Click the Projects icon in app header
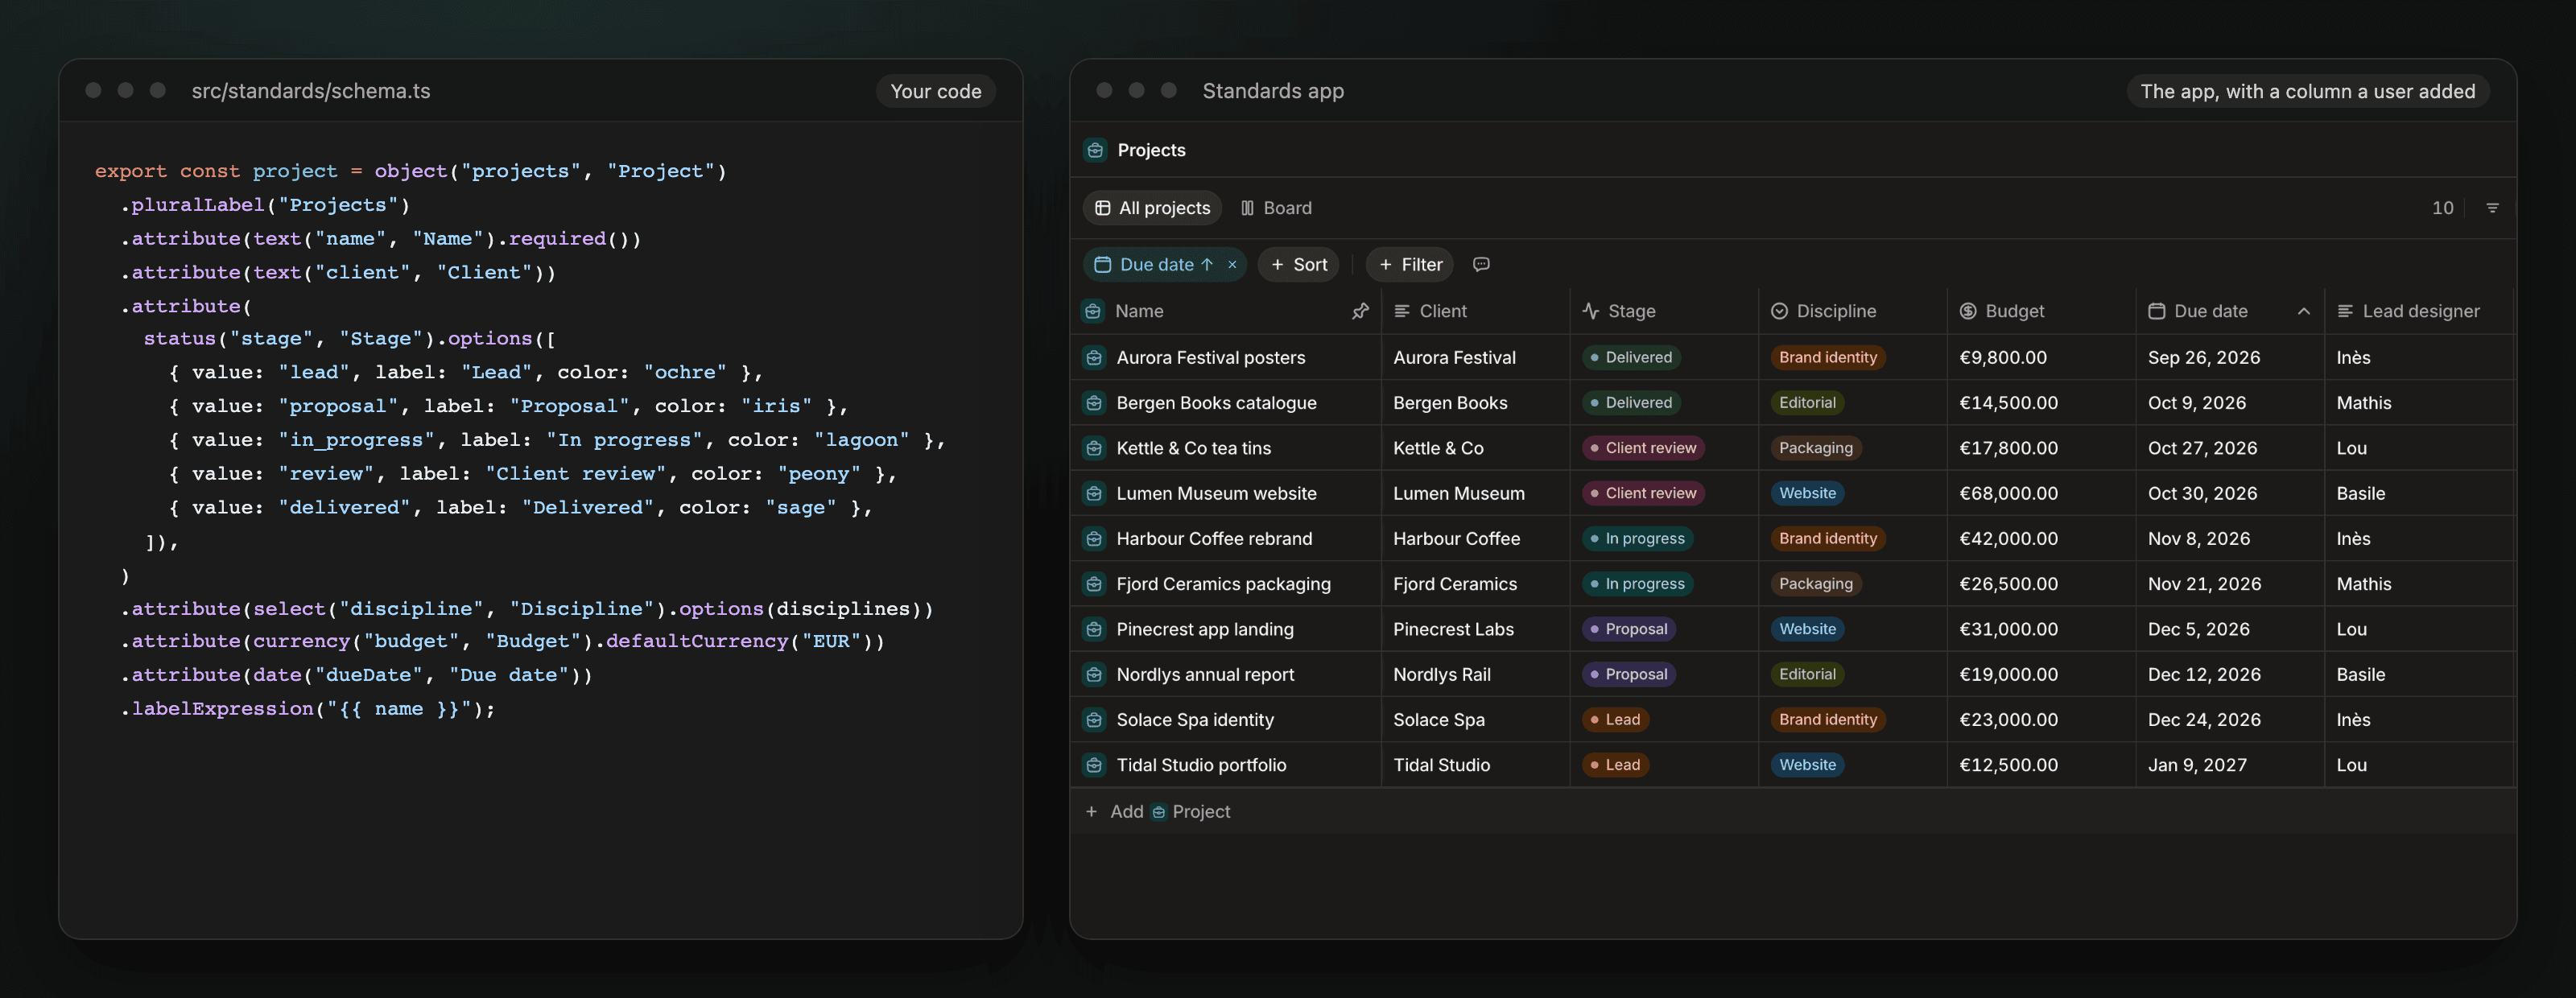 coord(1095,150)
